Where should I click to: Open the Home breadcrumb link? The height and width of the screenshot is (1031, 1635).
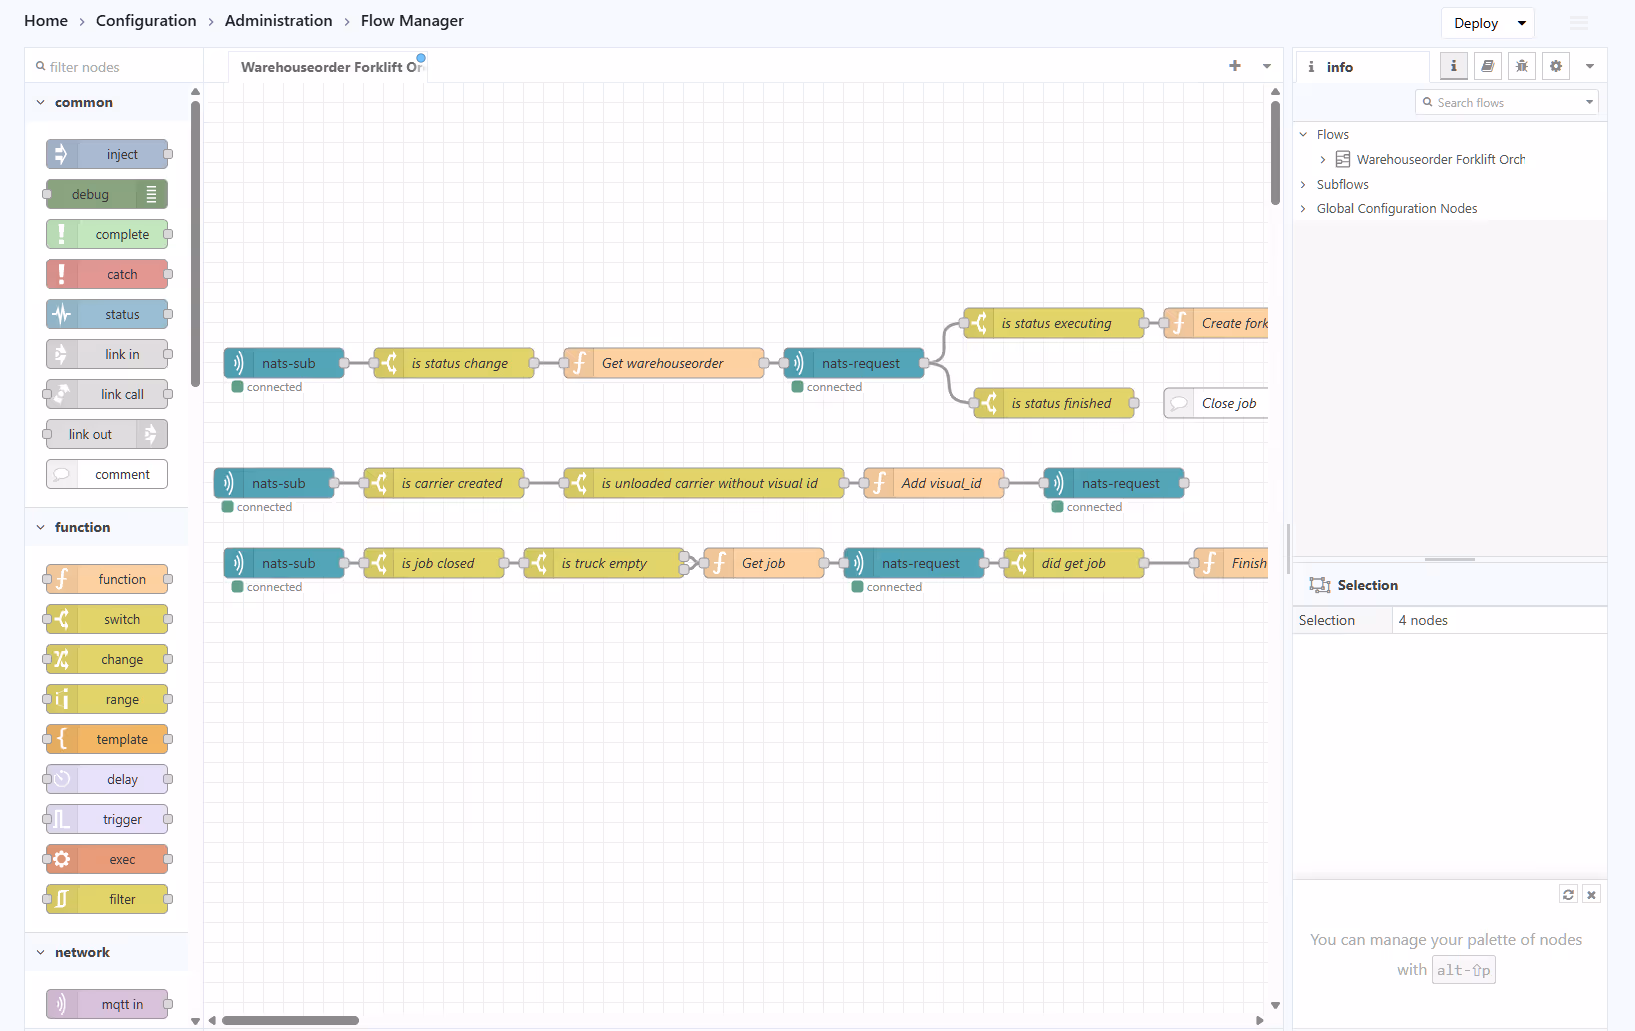pyautogui.click(x=46, y=20)
